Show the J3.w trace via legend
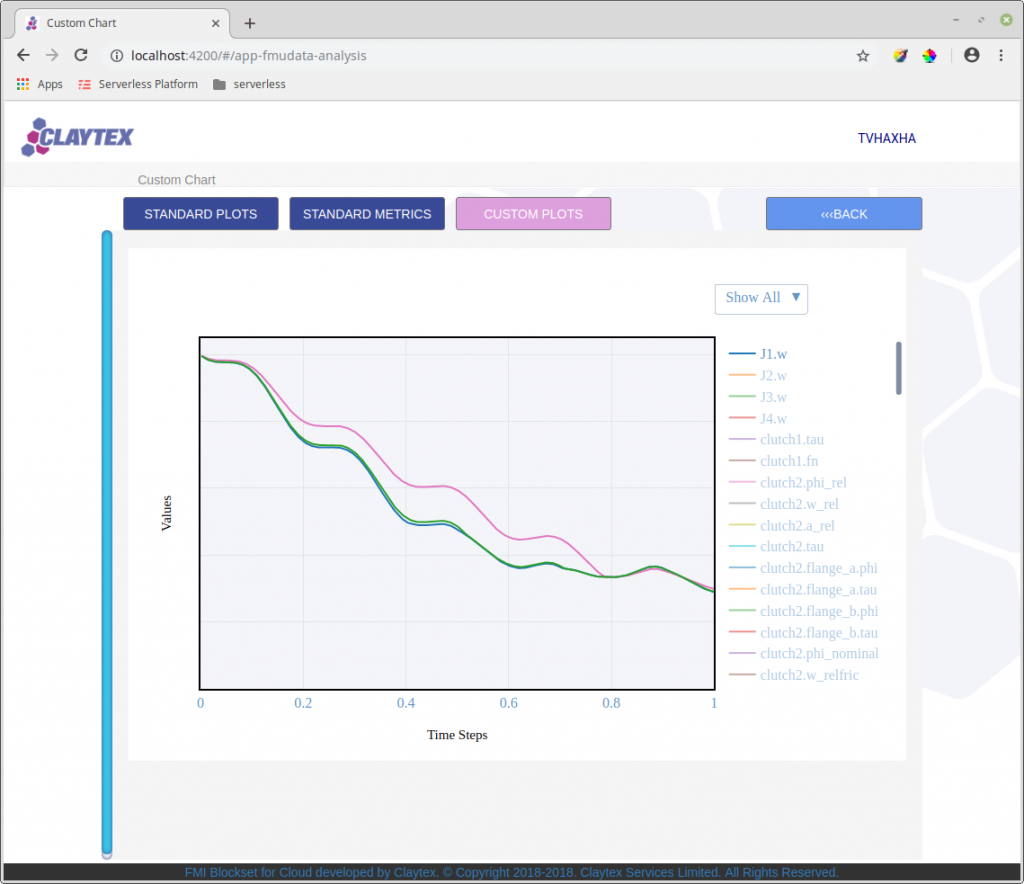 pos(758,397)
